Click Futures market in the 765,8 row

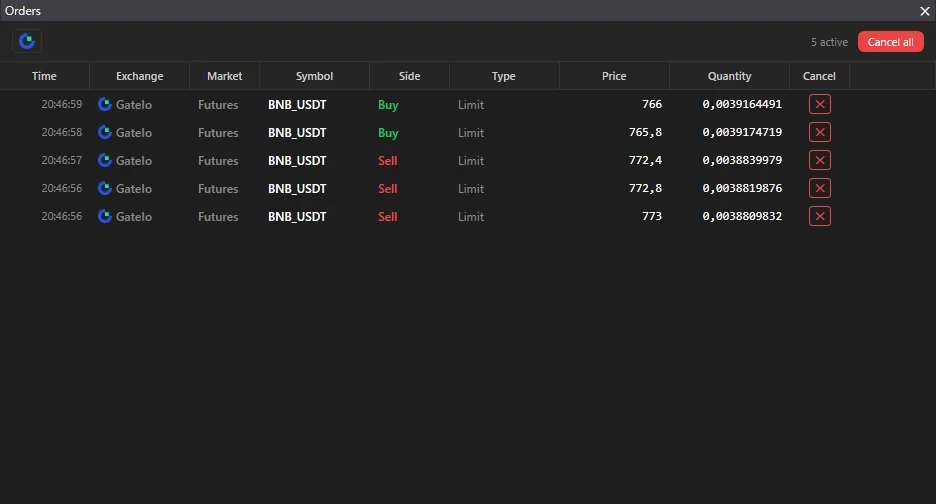[x=218, y=133]
